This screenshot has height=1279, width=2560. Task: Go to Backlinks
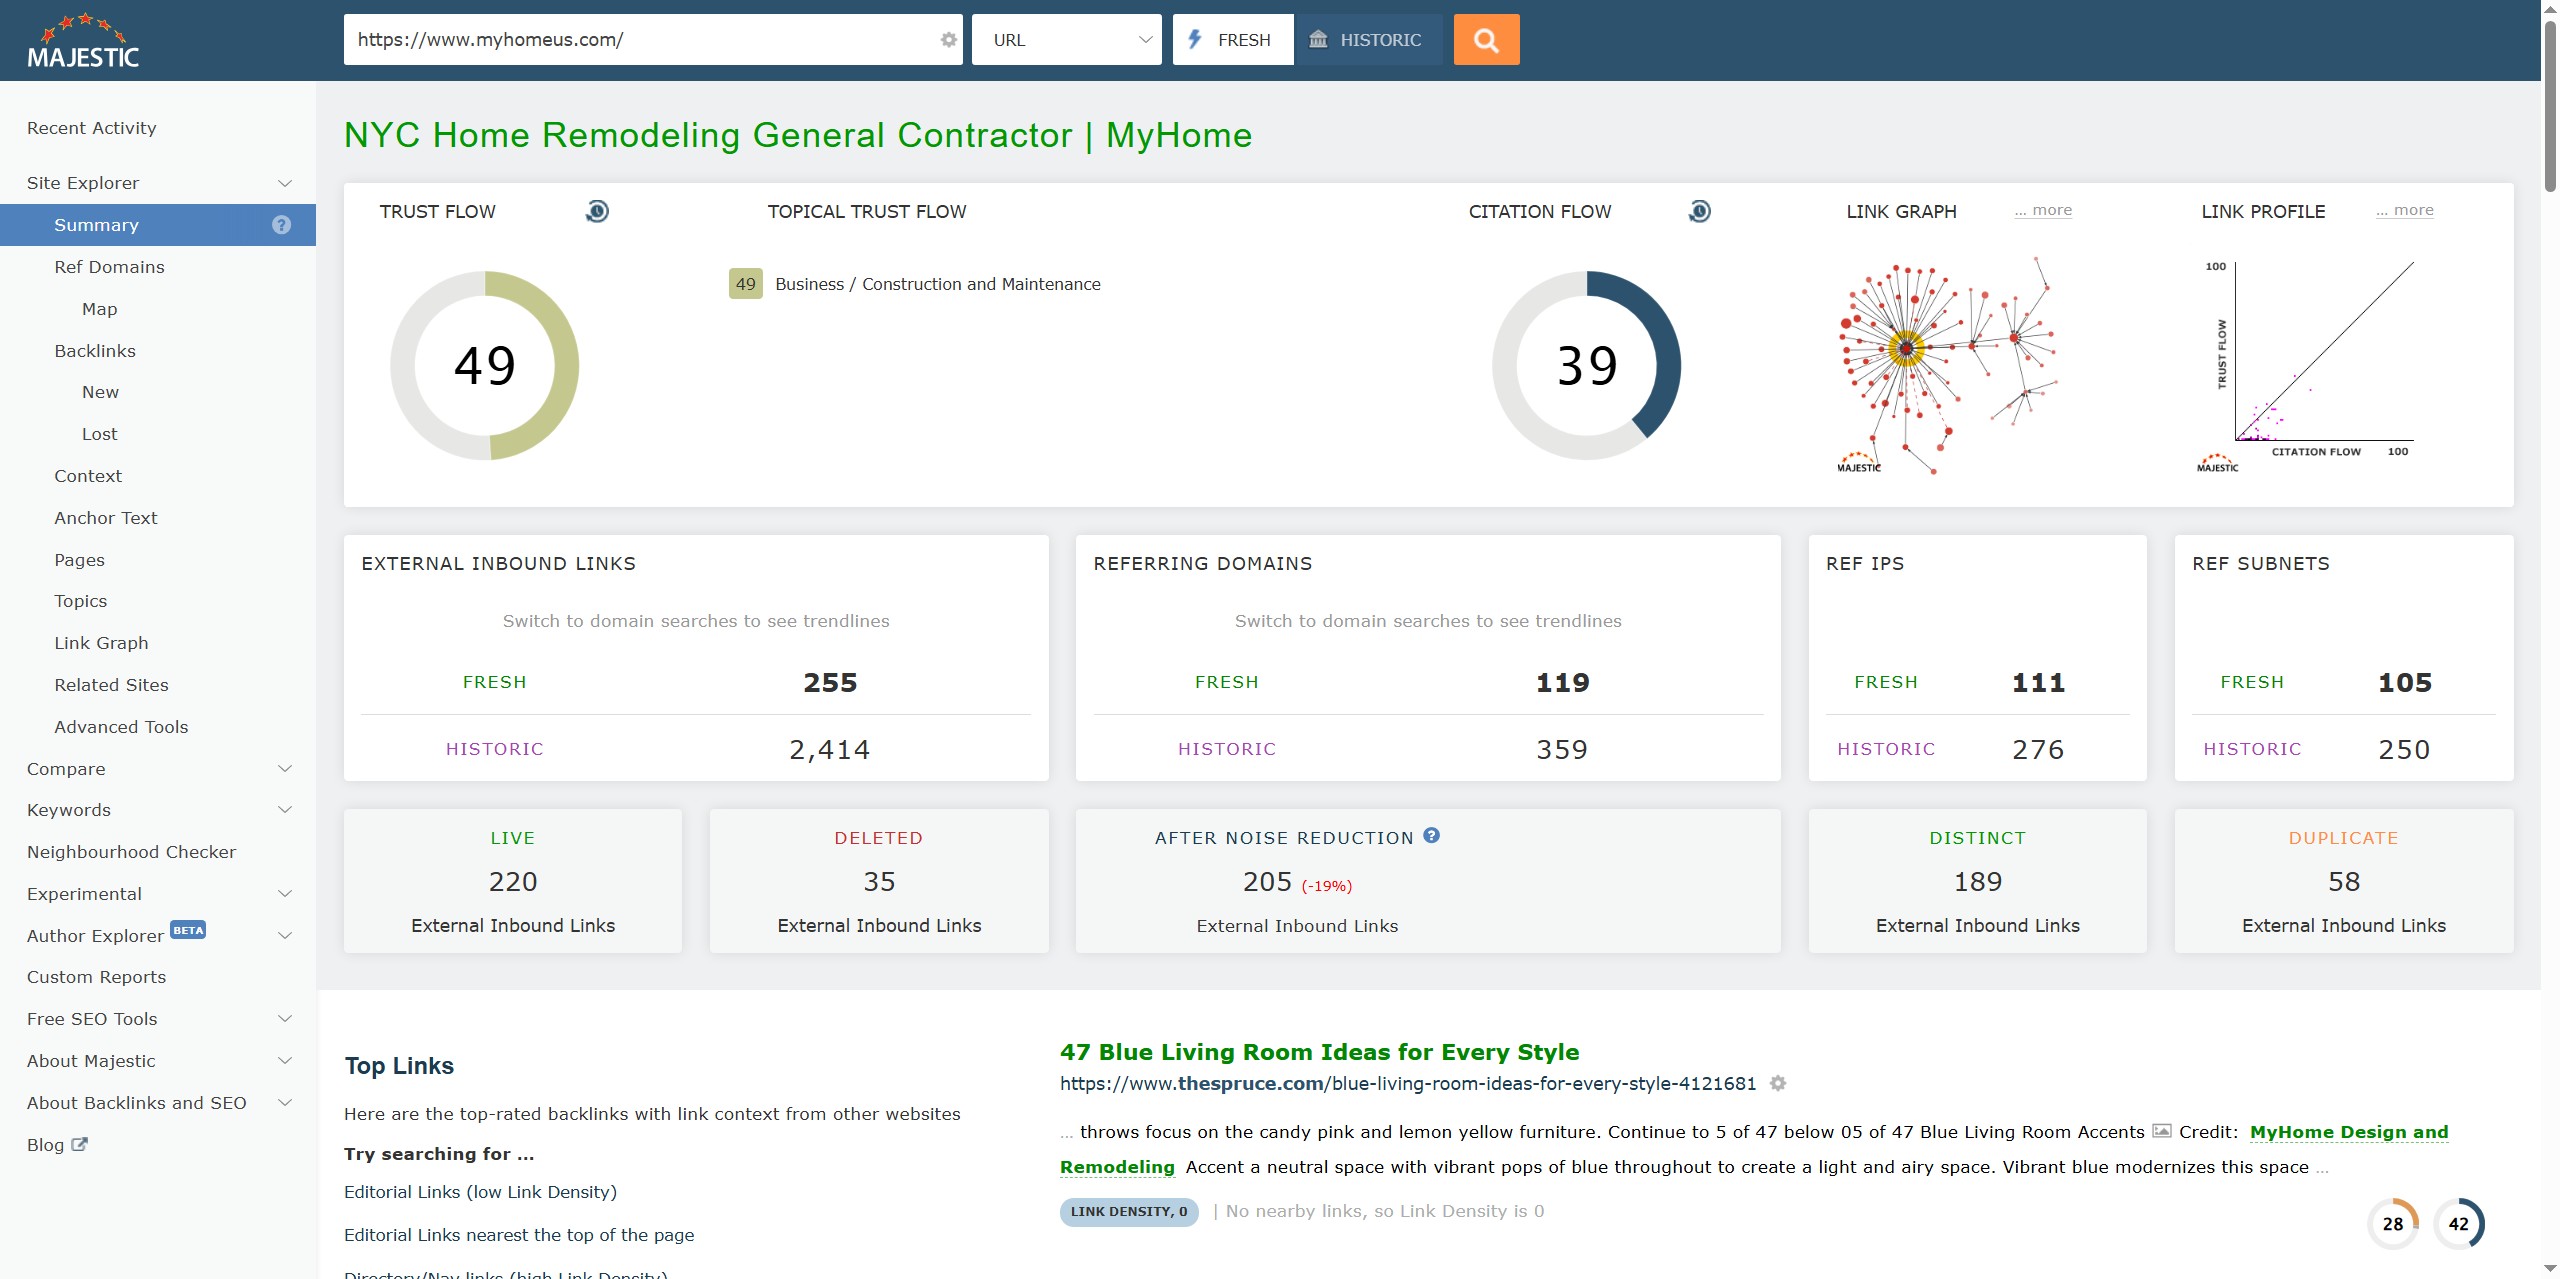(95, 351)
